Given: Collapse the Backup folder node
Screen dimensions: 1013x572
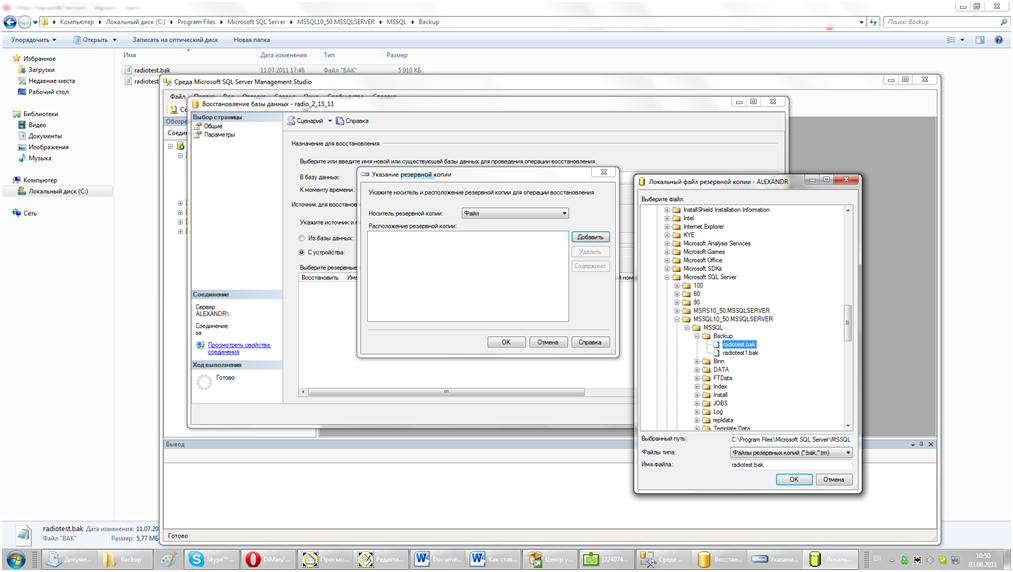Looking at the screenshot, I should 697,336.
